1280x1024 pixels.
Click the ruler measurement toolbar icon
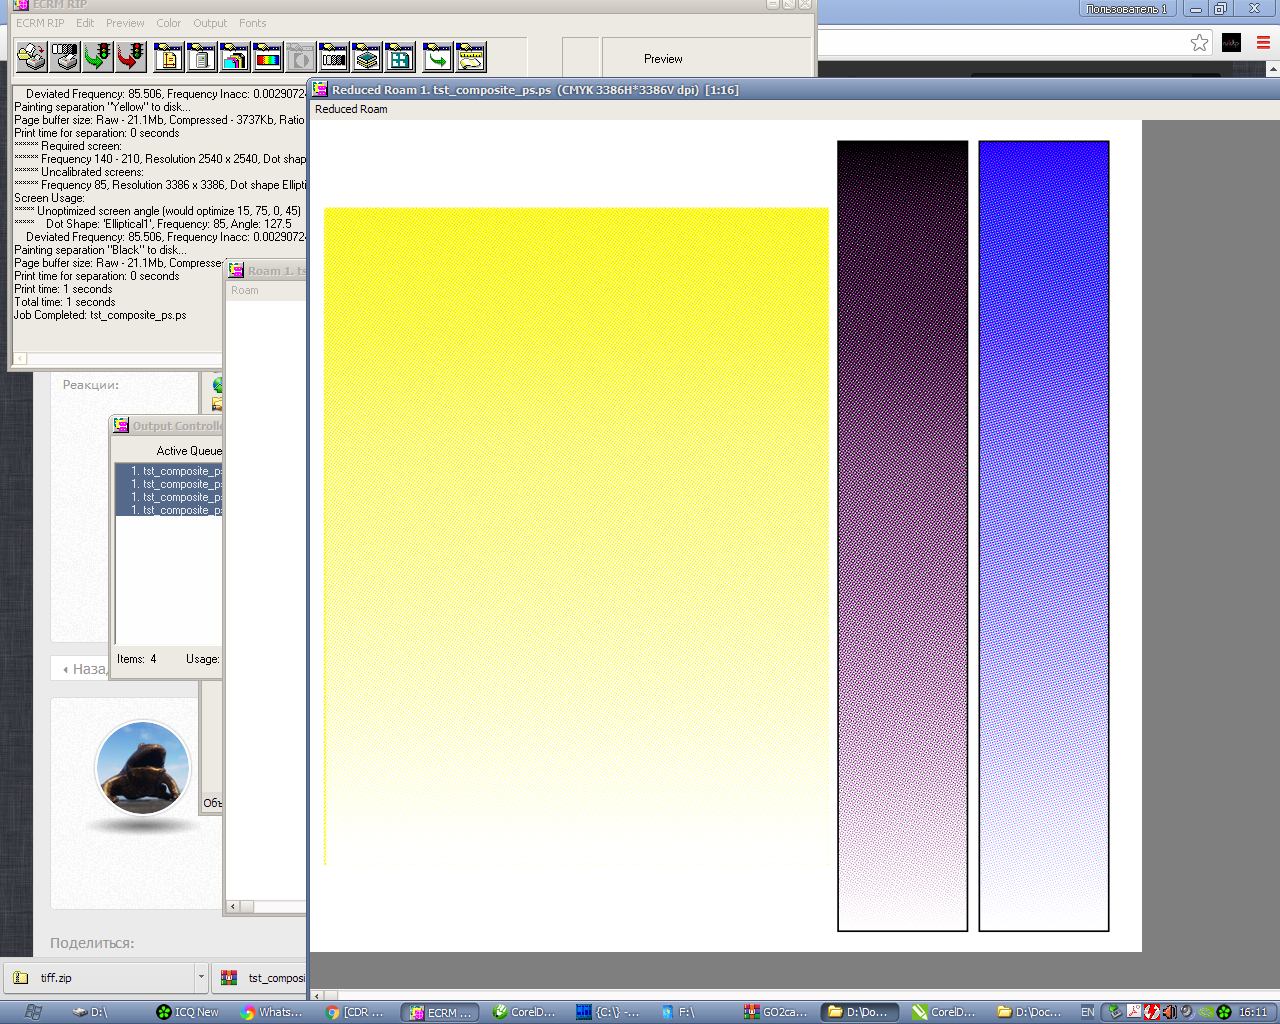click(x=470, y=57)
